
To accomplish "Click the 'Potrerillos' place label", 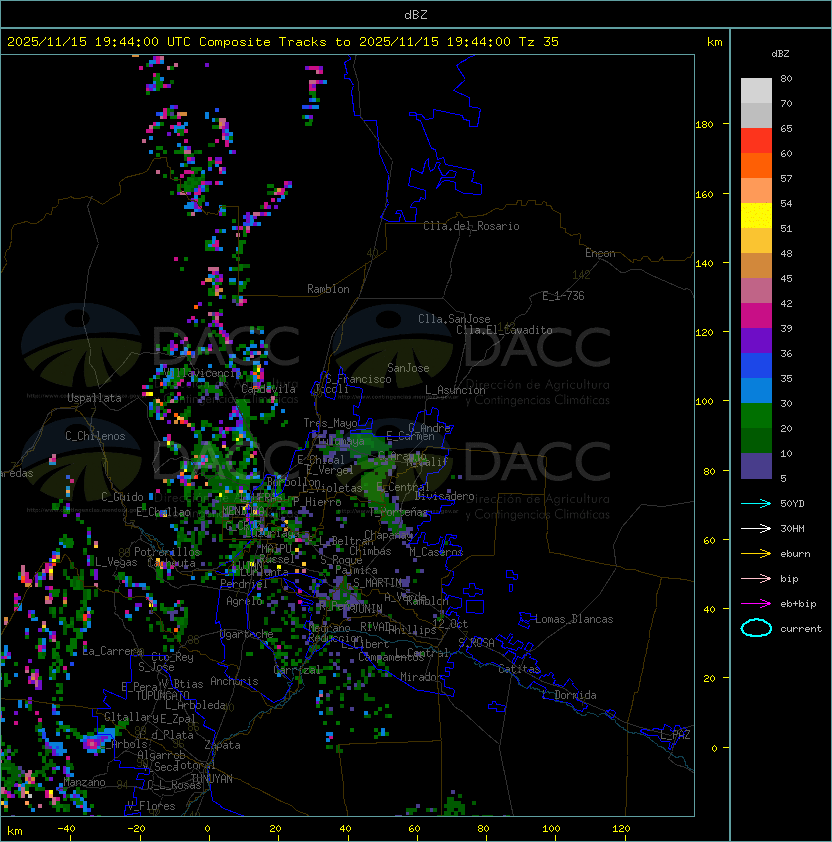I will click(x=167, y=552).
